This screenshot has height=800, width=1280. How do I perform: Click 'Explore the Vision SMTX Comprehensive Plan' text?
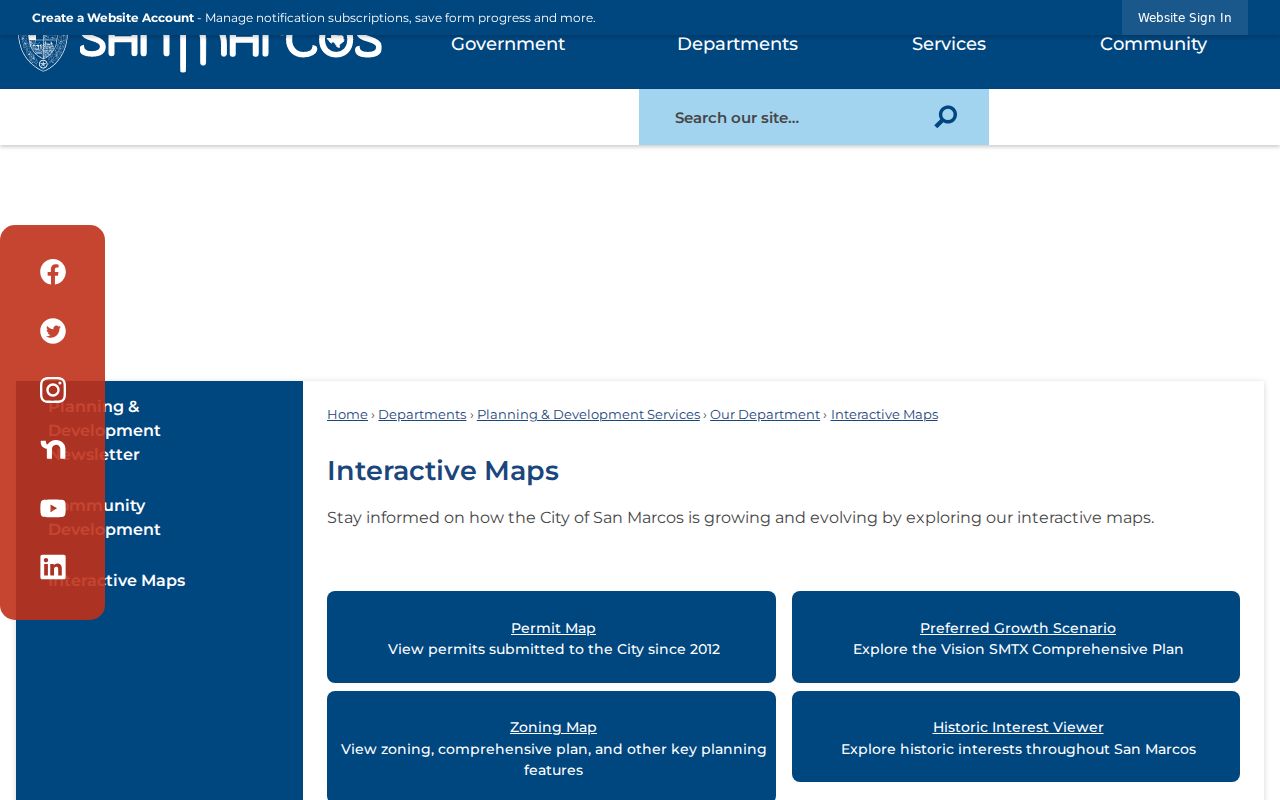(x=1018, y=649)
